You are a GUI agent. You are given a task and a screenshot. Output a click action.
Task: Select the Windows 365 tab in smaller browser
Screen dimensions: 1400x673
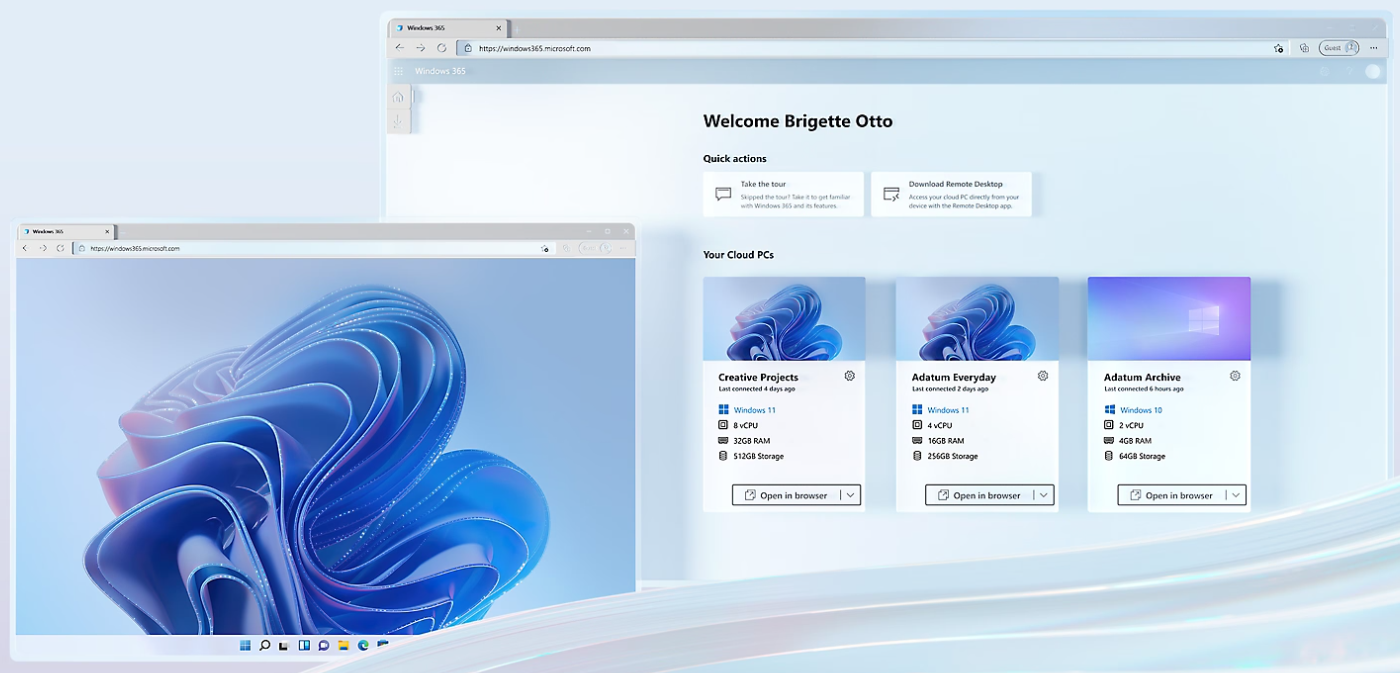[60, 231]
